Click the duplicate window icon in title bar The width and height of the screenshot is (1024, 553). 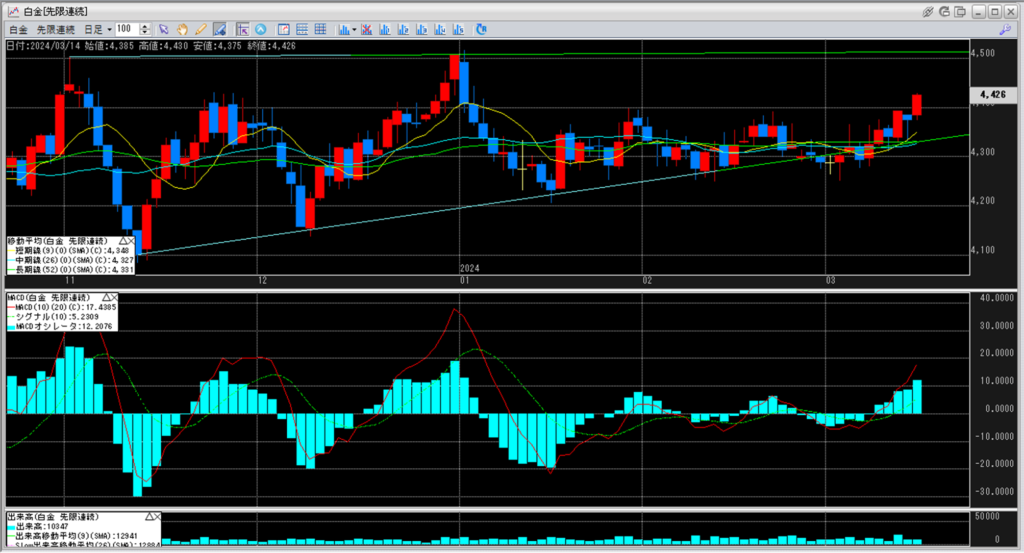click(960, 12)
